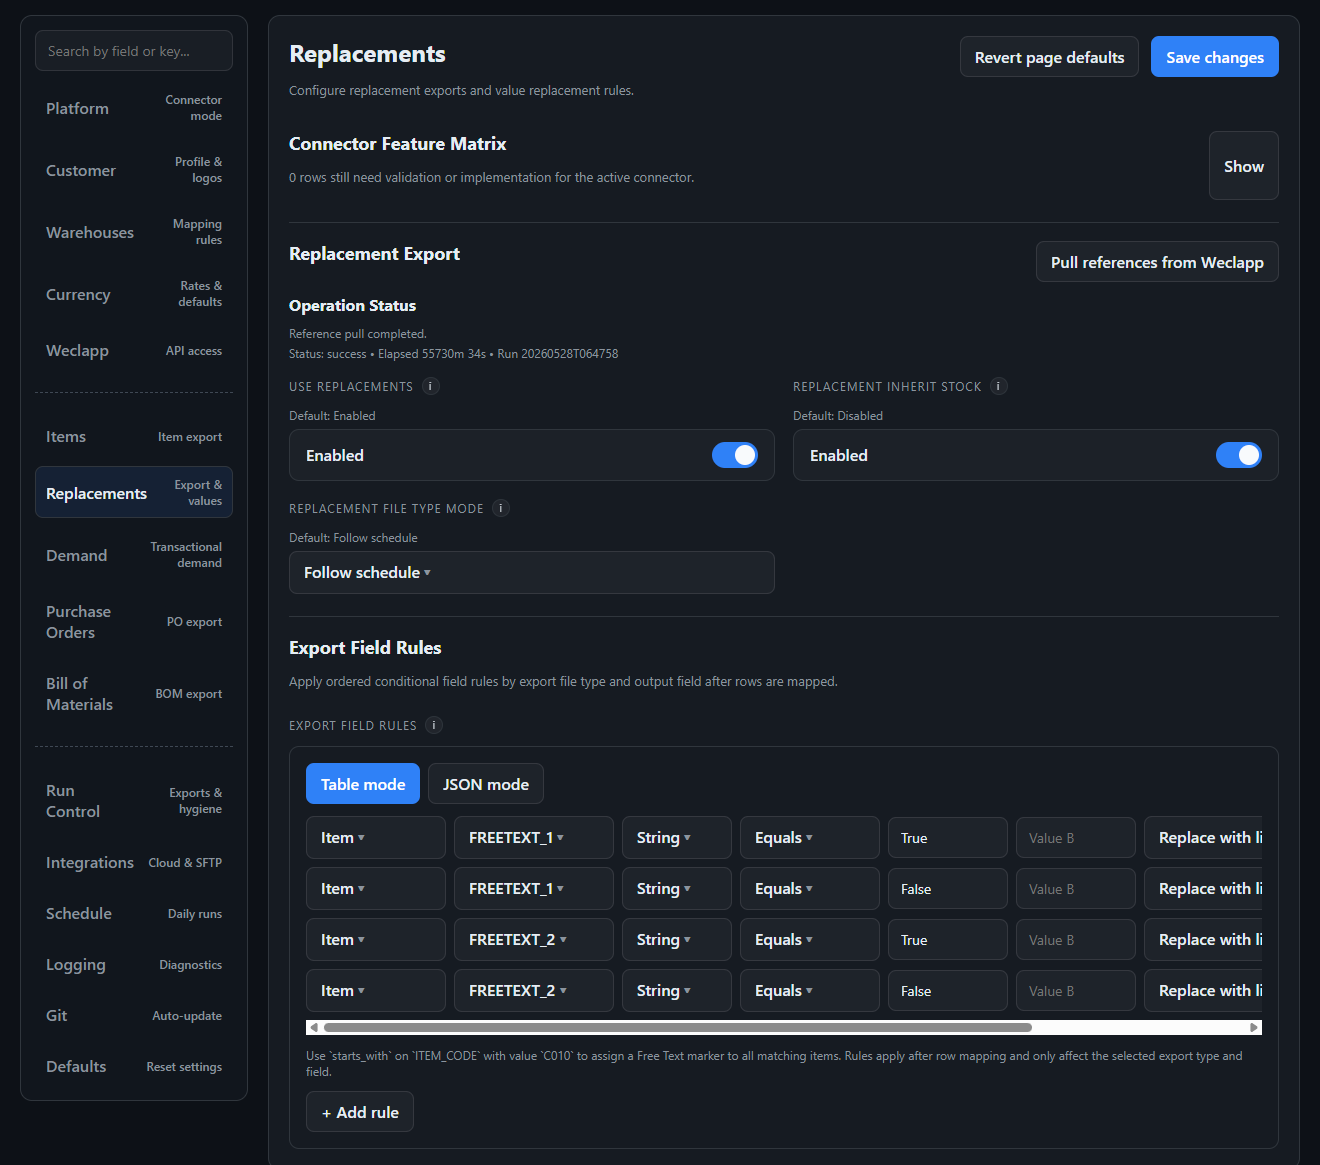Open the Item dropdown in the first rule row
Image resolution: width=1320 pixels, height=1165 pixels.
click(x=376, y=838)
